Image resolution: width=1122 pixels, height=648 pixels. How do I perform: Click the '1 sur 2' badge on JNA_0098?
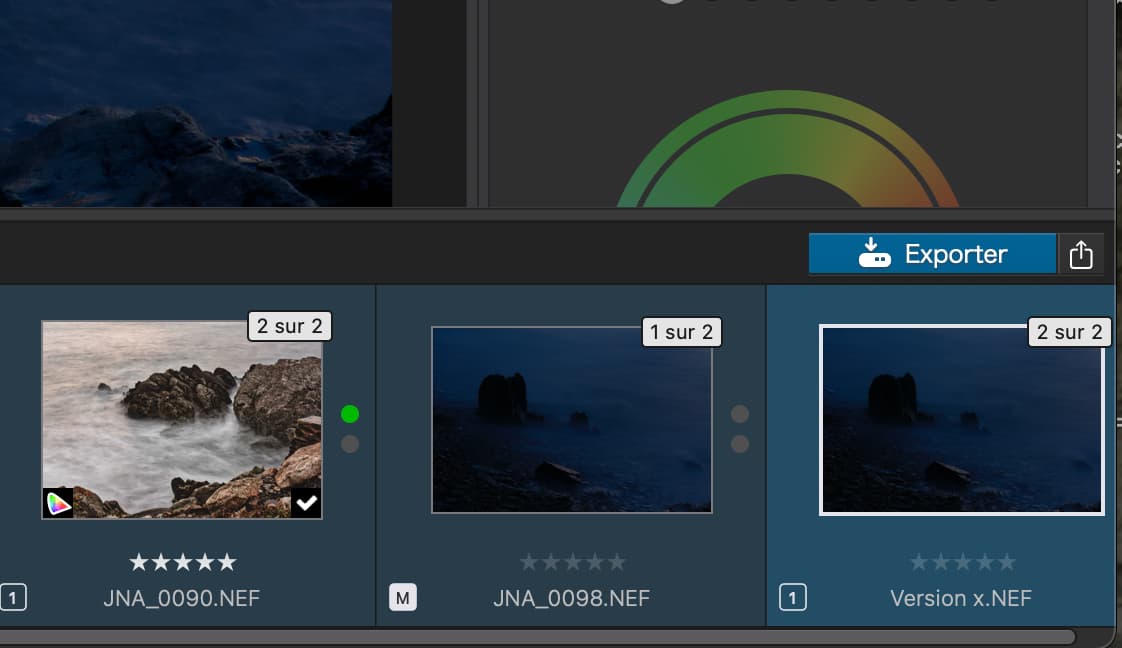click(x=680, y=332)
